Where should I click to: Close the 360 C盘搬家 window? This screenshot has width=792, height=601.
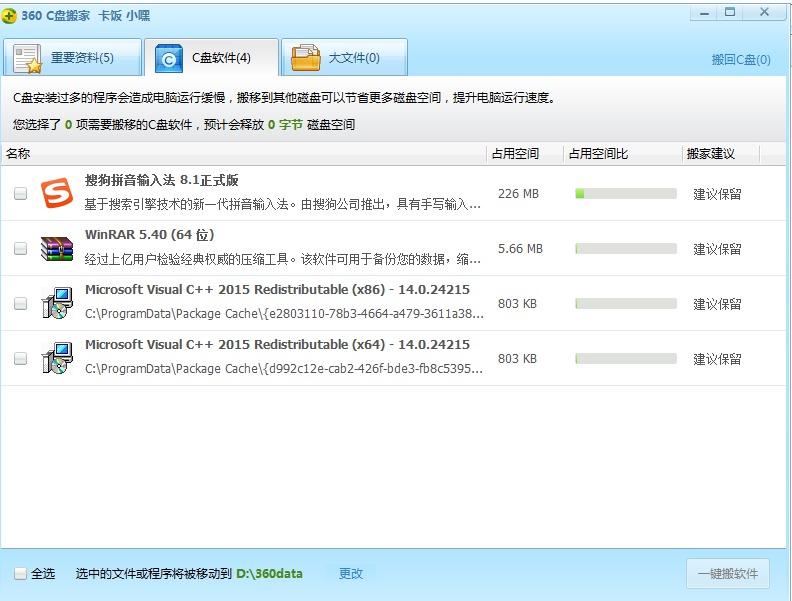[764, 13]
